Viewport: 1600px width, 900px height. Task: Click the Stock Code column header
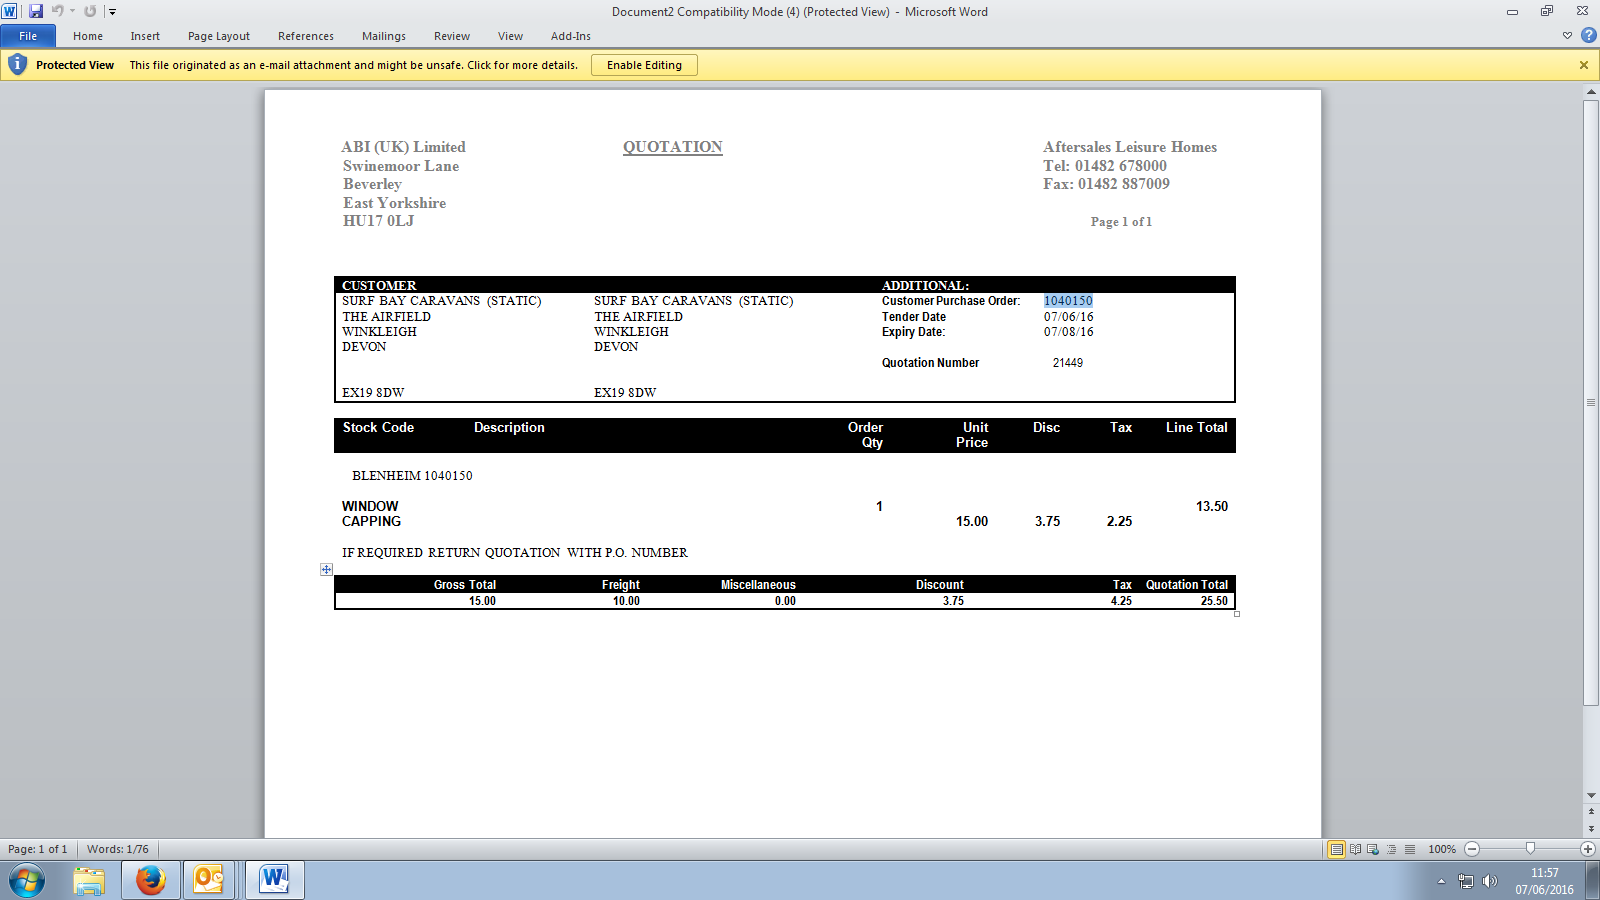378,428
